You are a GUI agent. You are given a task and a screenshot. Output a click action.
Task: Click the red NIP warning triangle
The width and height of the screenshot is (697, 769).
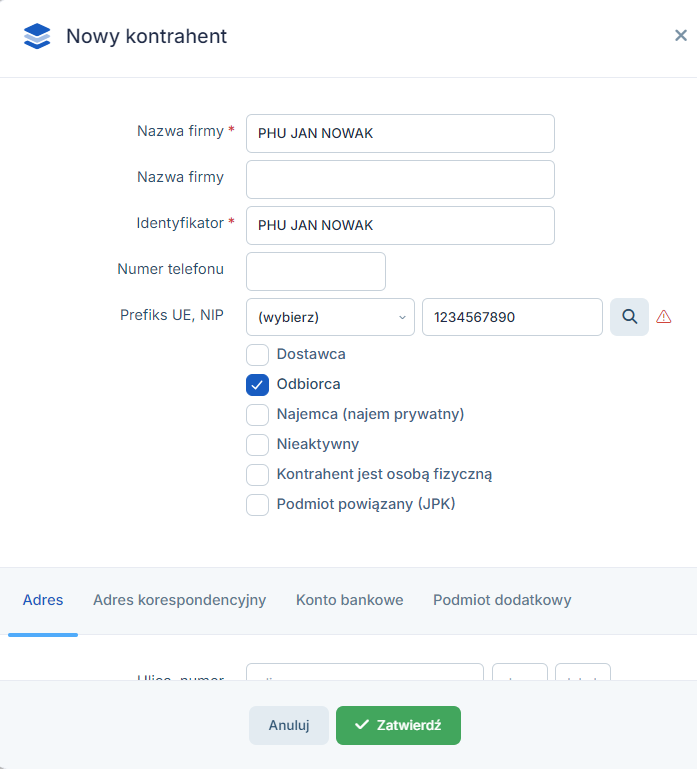tap(664, 317)
